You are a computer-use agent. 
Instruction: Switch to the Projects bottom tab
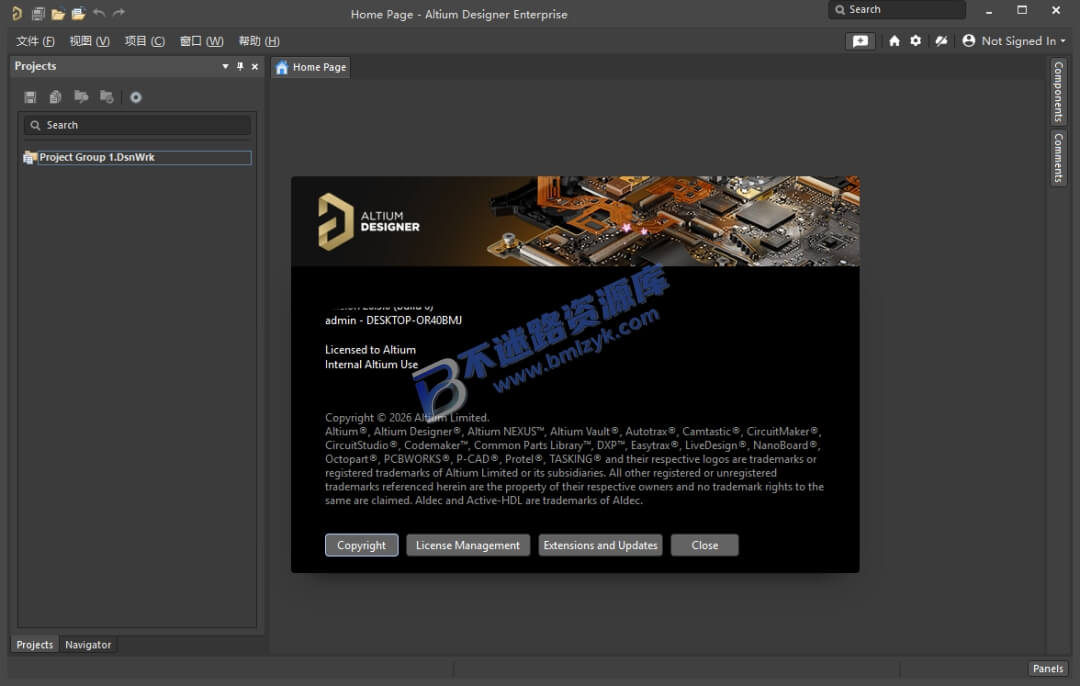pos(34,645)
